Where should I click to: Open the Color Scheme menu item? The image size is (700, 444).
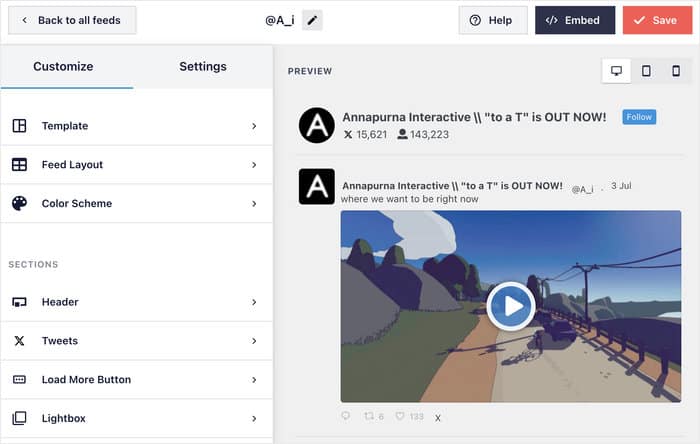pyautogui.click(x=136, y=203)
